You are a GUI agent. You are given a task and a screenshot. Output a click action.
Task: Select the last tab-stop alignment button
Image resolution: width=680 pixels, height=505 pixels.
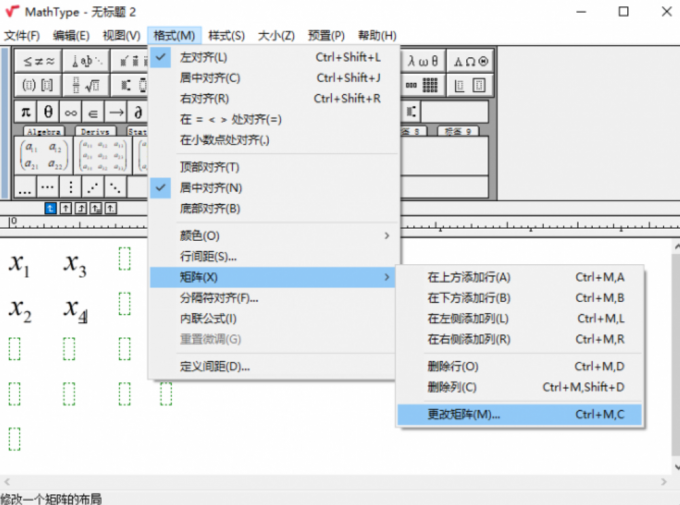111,209
